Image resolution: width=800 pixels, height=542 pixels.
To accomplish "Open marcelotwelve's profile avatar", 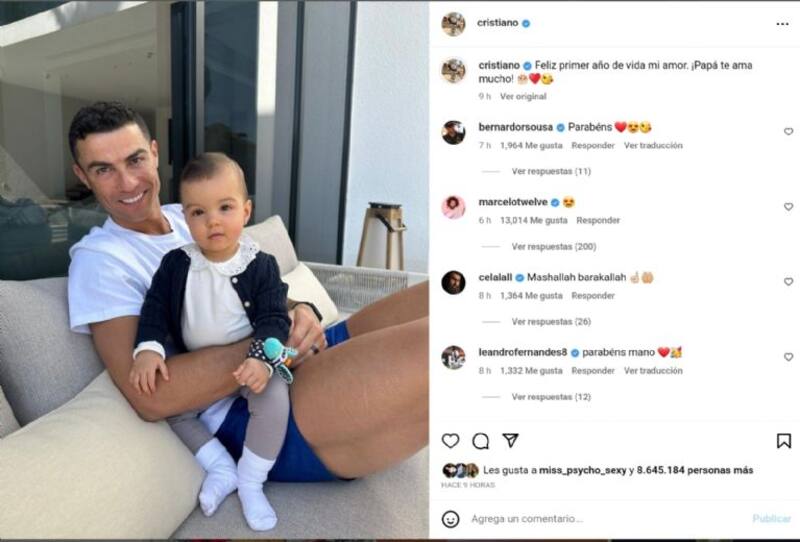I will point(453,207).
